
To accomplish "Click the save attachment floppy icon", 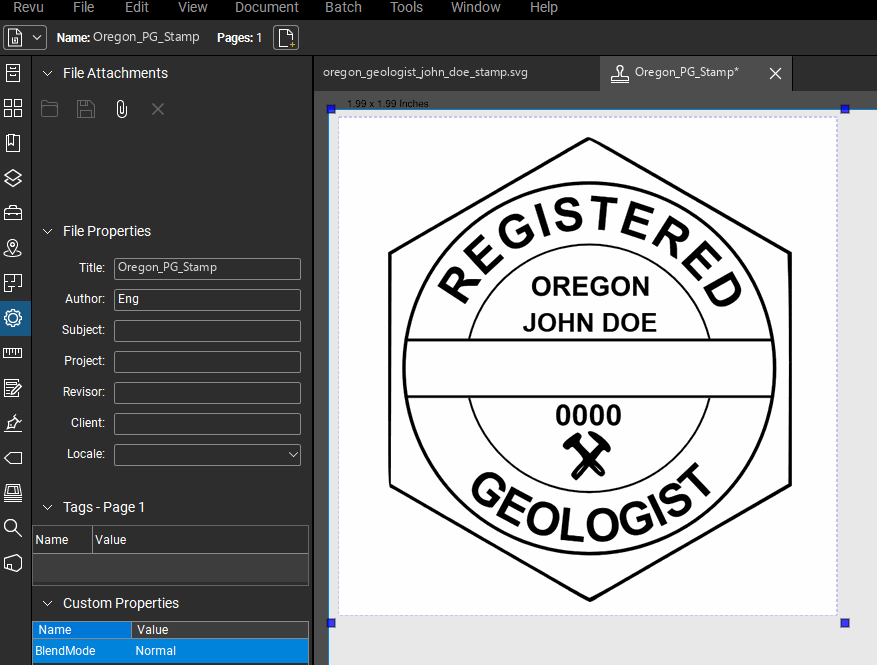I will click(86, 109).
